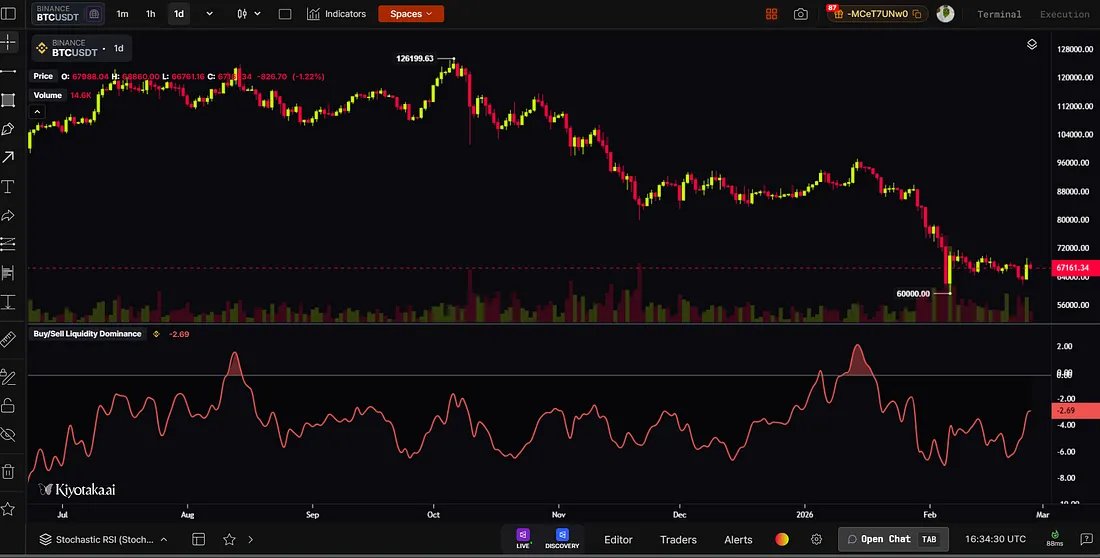Viewport: 1100px width, 558px height.
Task: Open the timeframe dropdown chevron
Action: (209, 14)
